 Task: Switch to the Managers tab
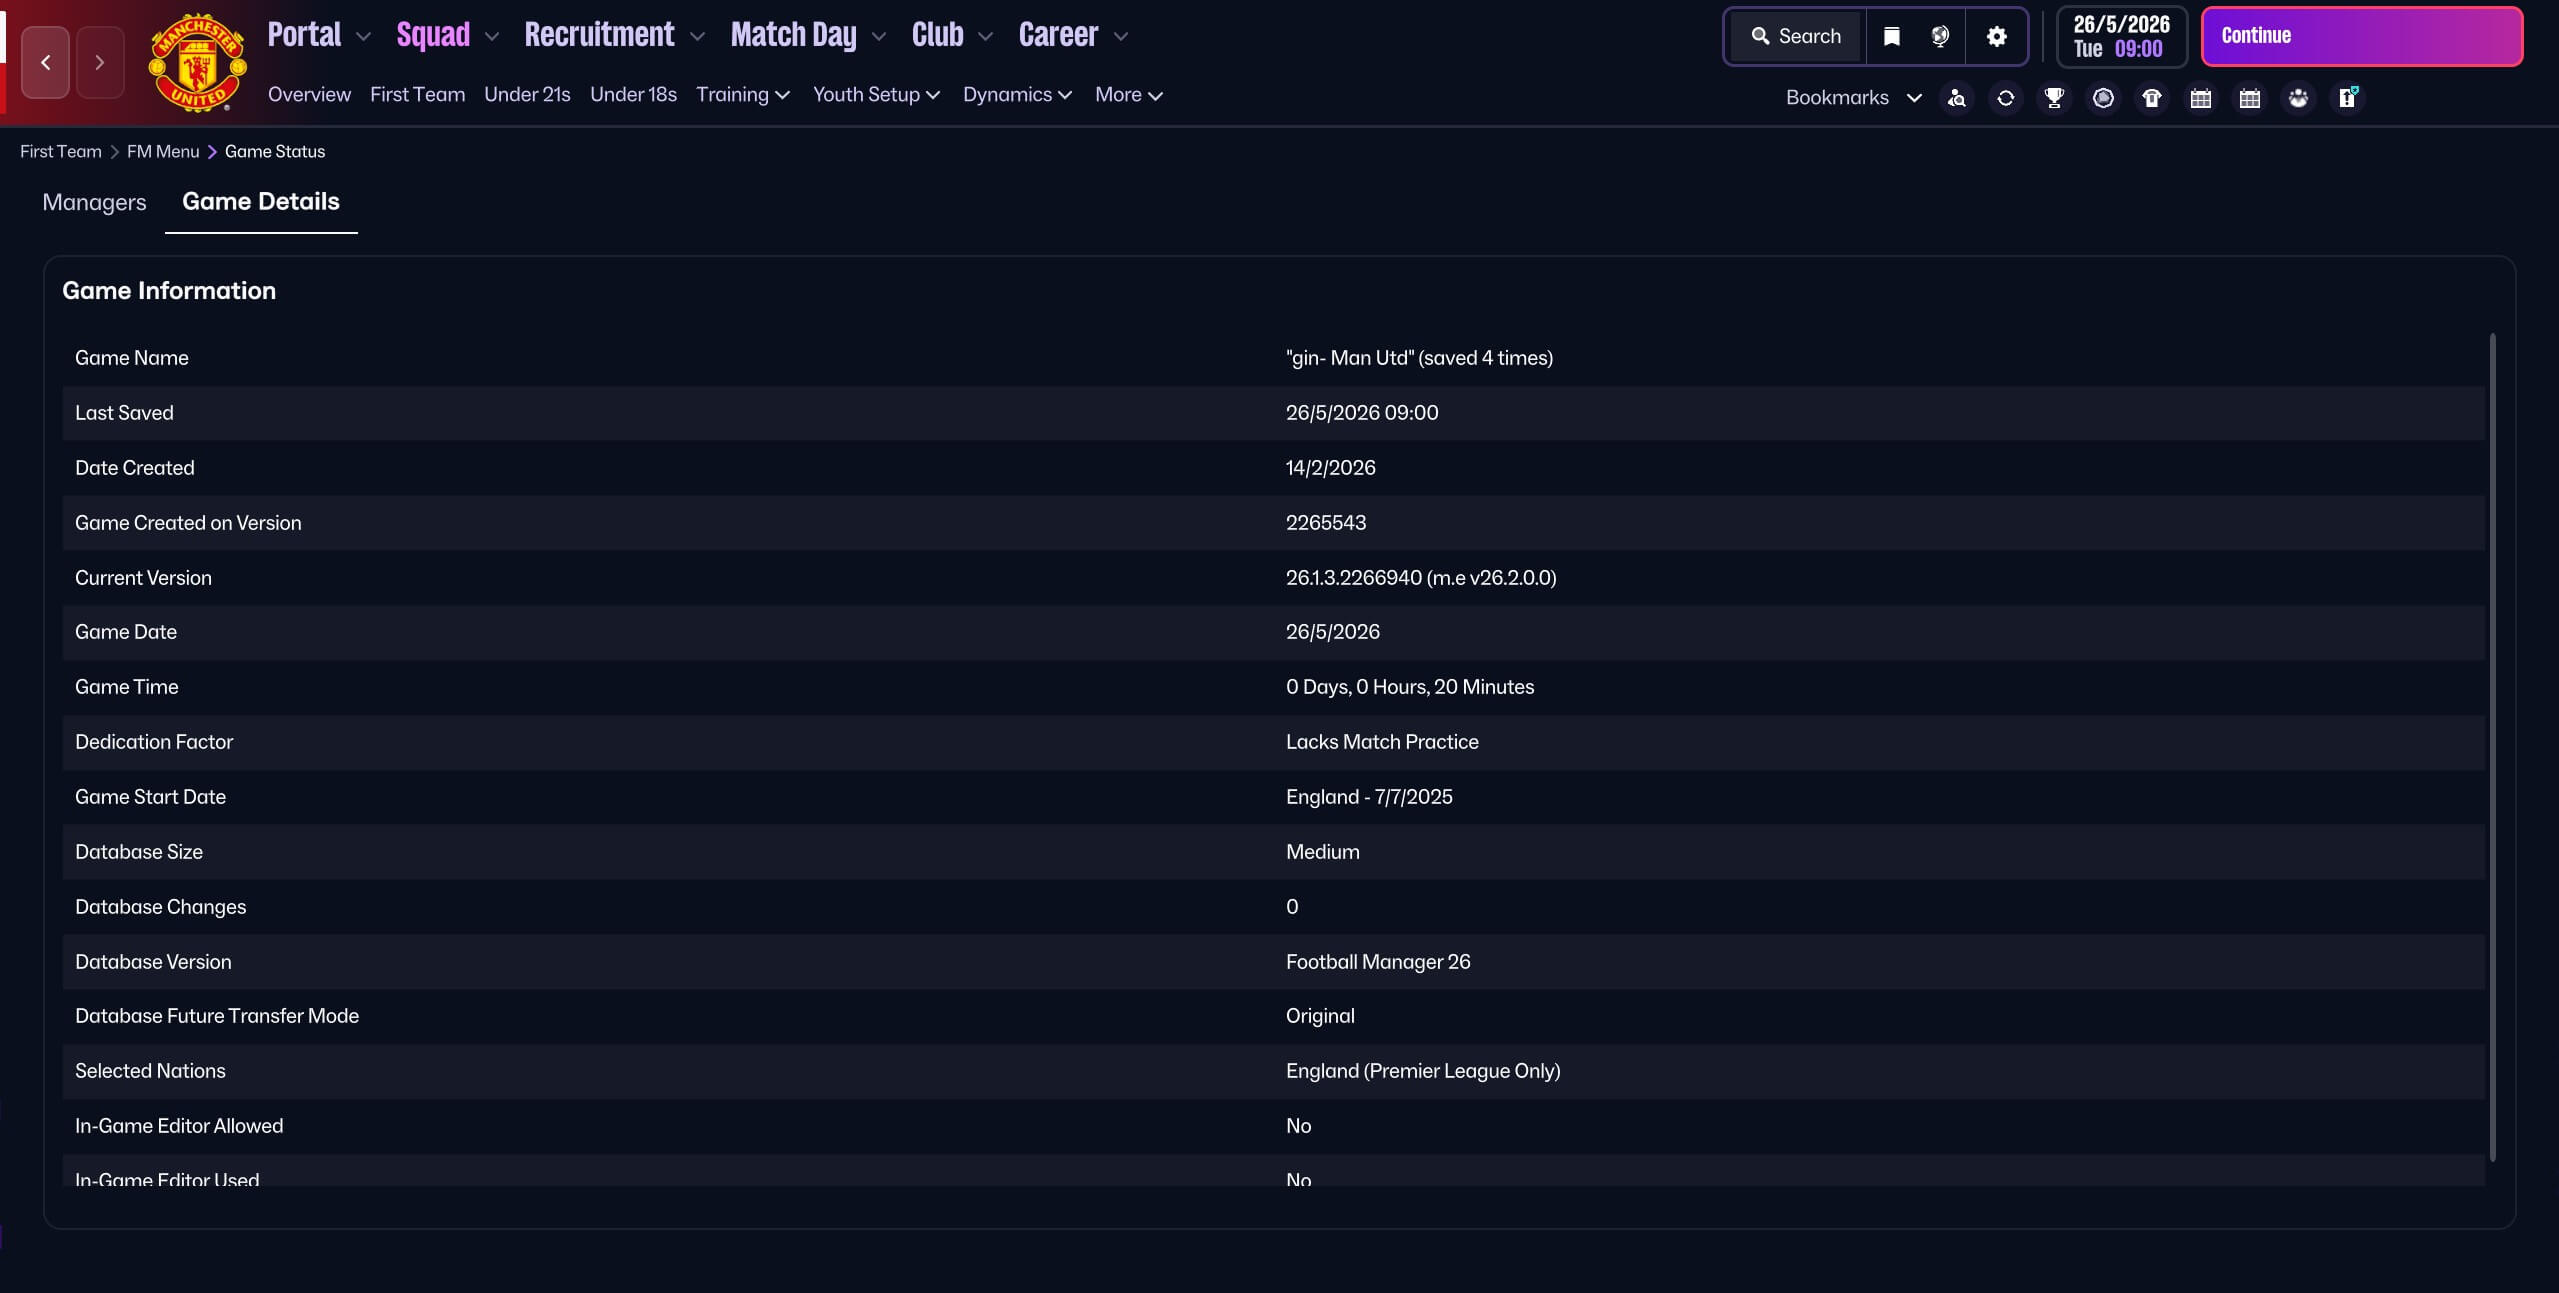94,202
